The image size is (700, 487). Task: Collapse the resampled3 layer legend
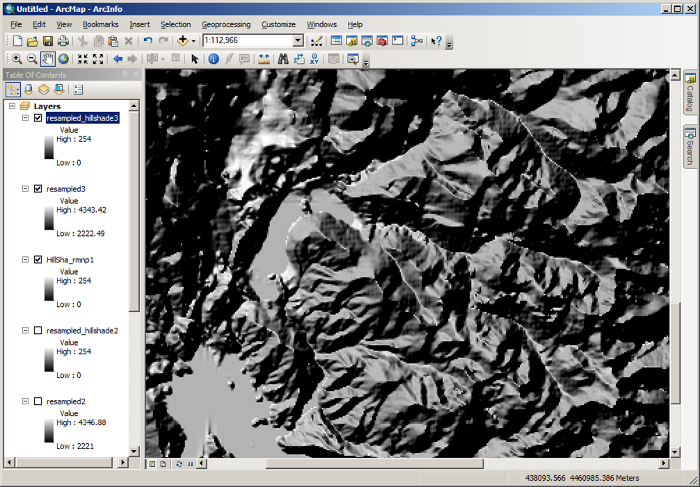(25, 188)
